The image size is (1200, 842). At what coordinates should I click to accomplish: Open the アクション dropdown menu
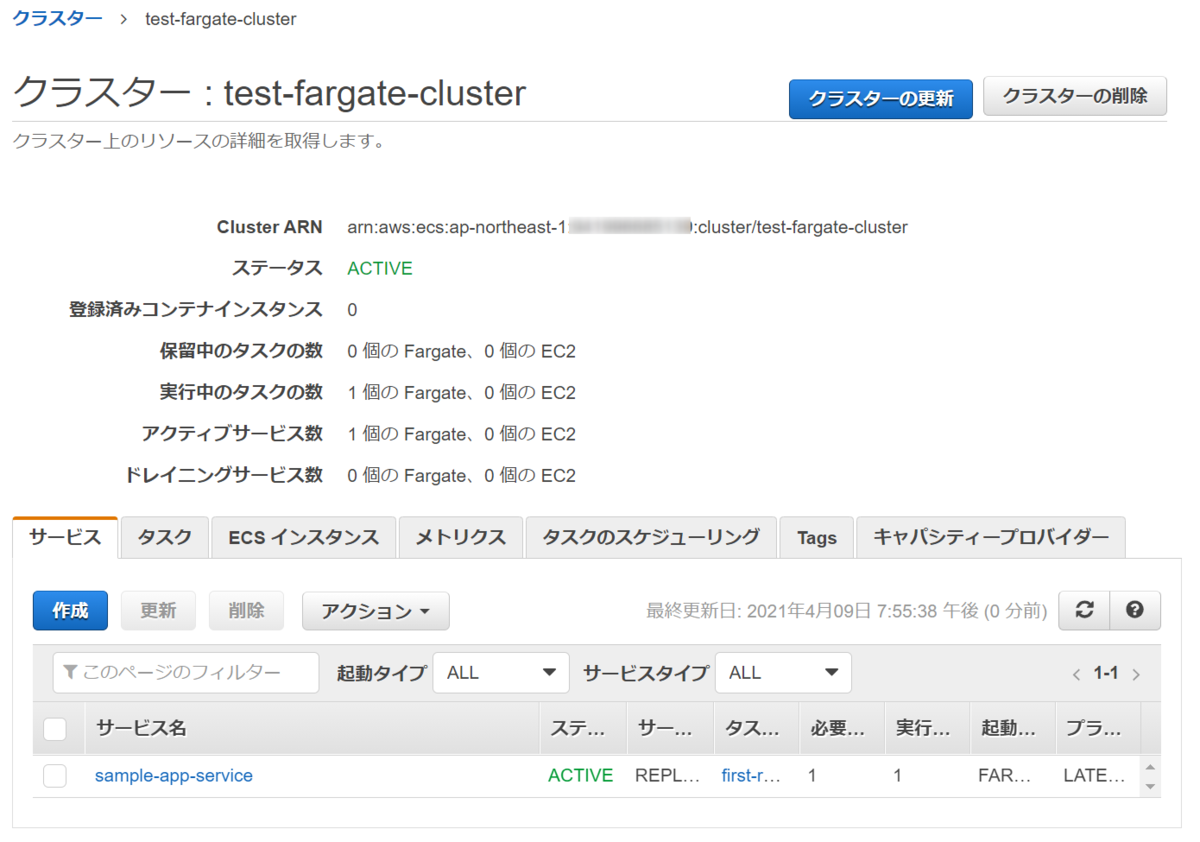click(x=376, y=611)
